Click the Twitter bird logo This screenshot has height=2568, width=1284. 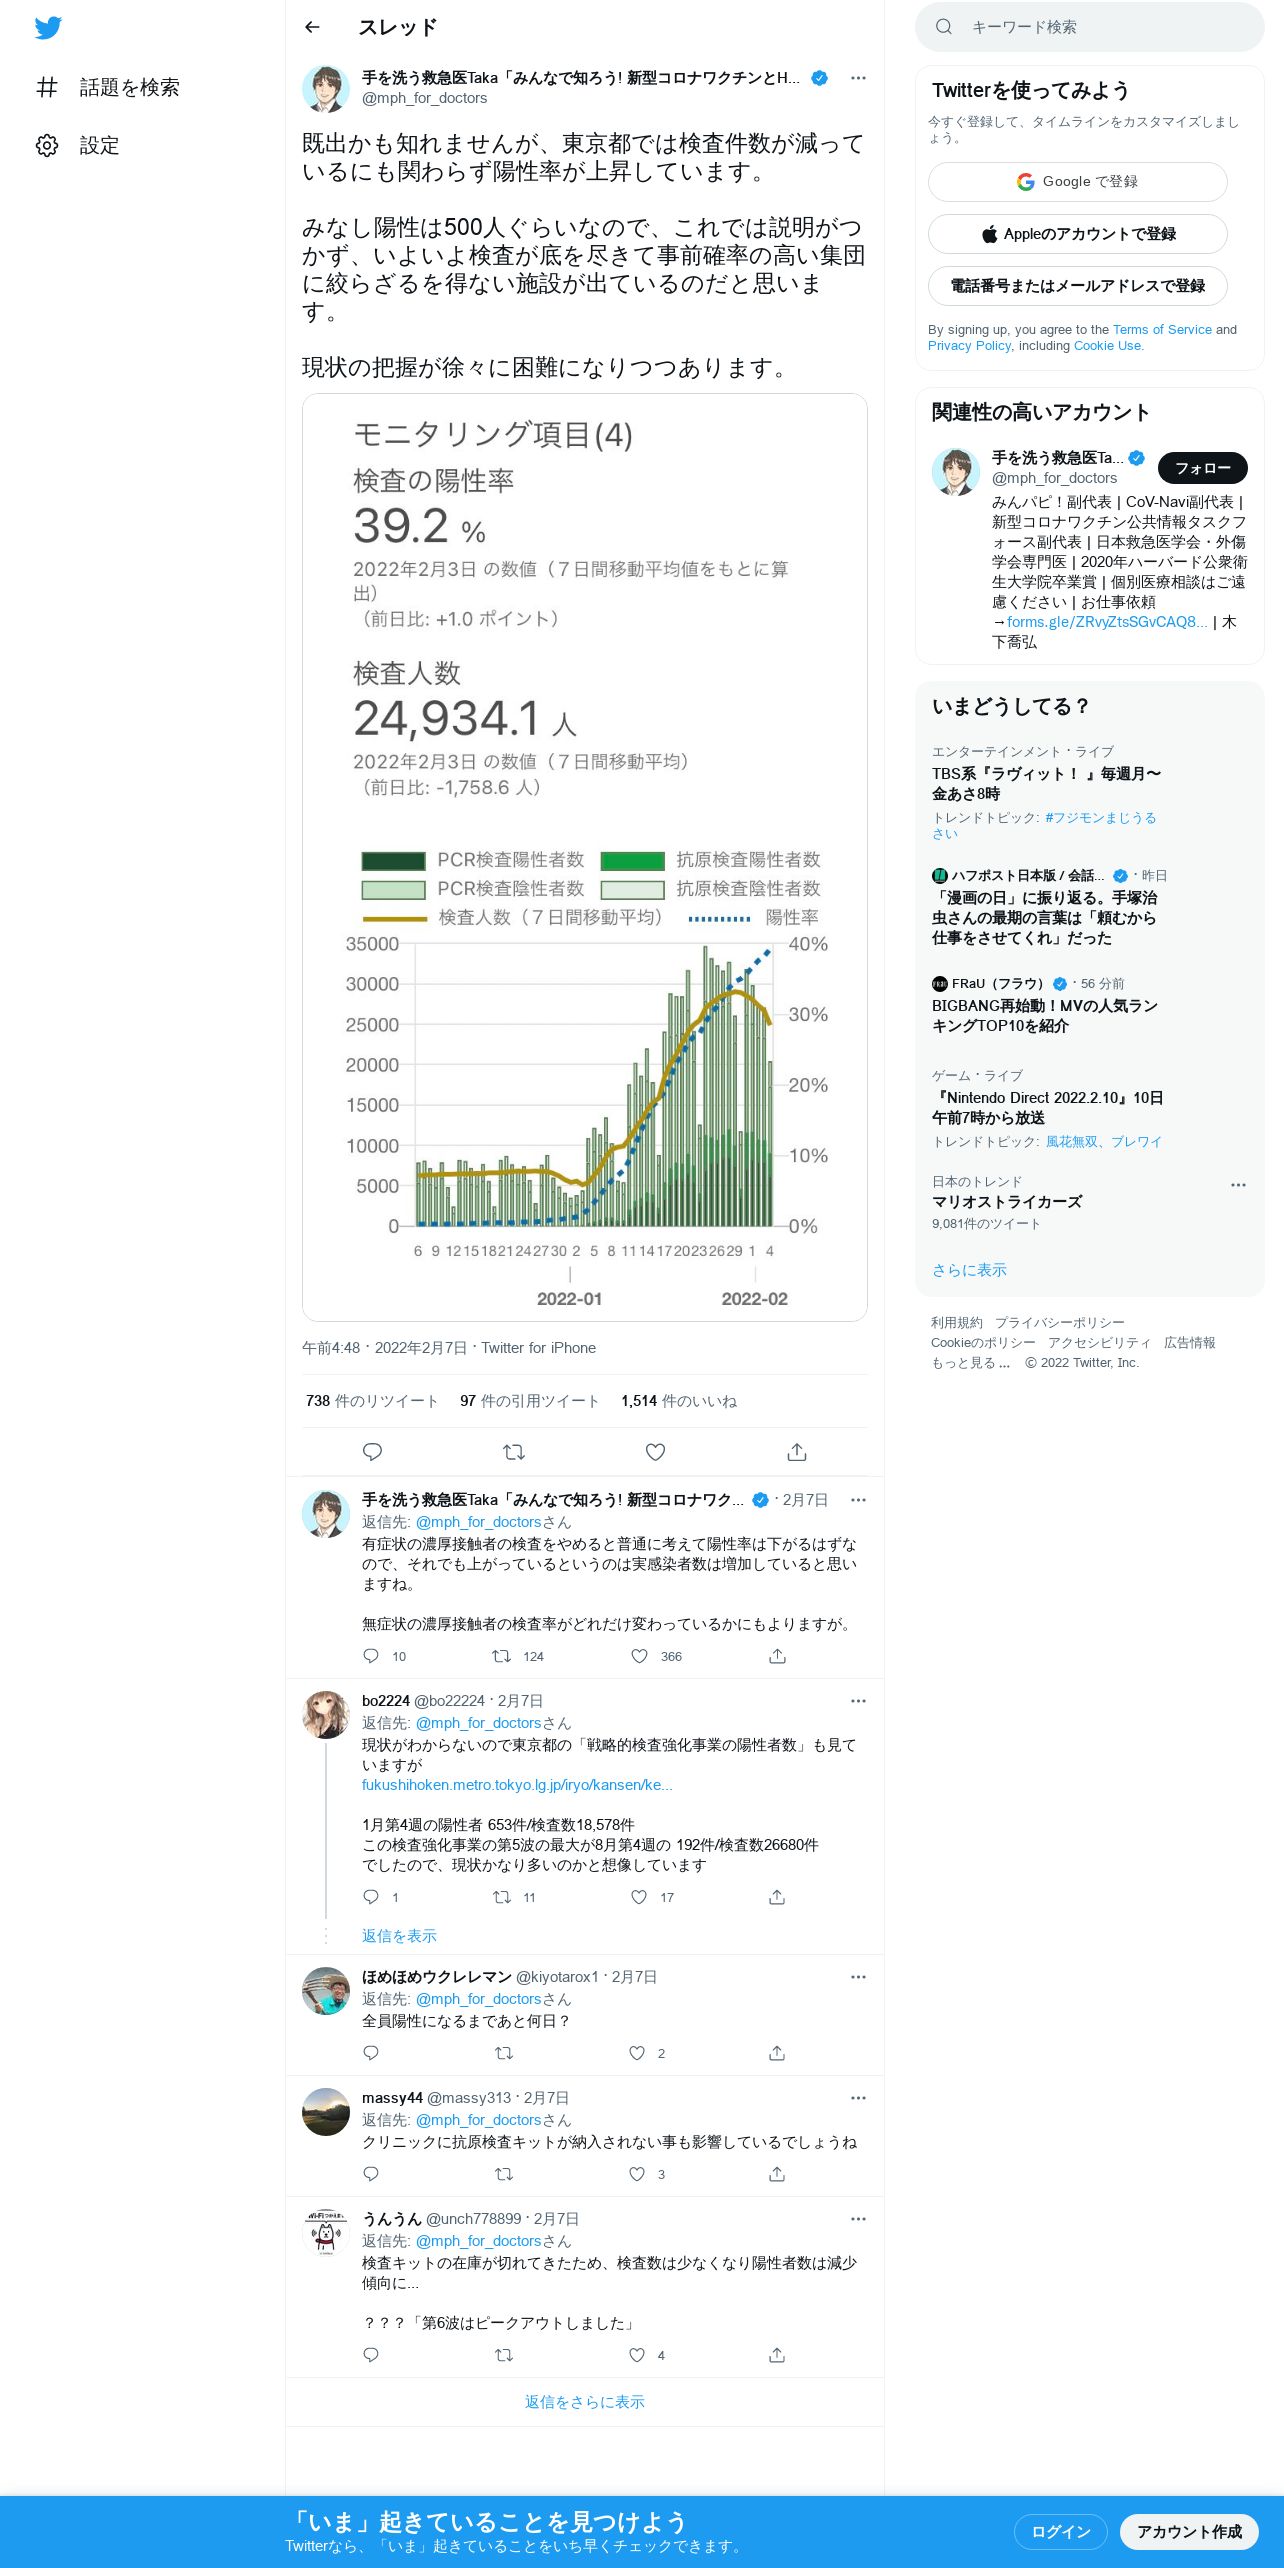pyautogui.click(x=48, y=28)
